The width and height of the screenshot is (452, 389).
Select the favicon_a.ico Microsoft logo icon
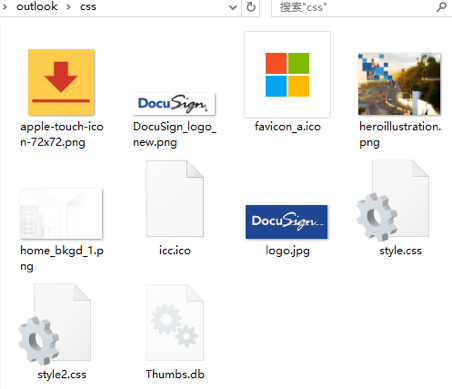tap(287, 75)
